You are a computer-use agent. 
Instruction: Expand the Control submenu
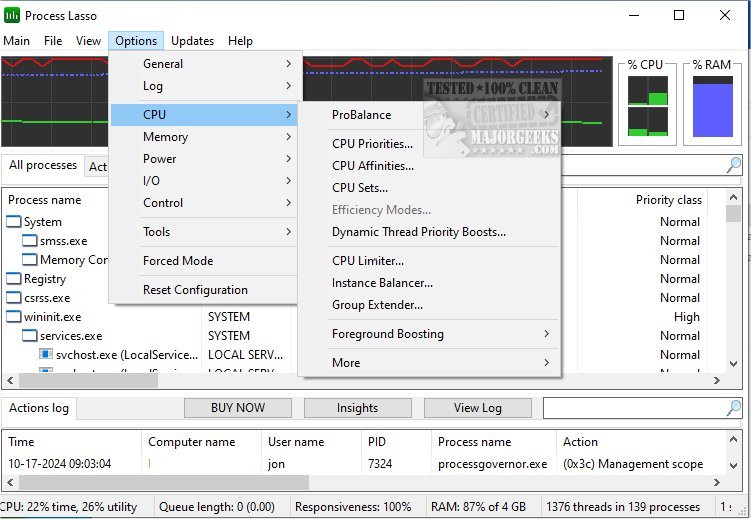(x=204, y=203)
